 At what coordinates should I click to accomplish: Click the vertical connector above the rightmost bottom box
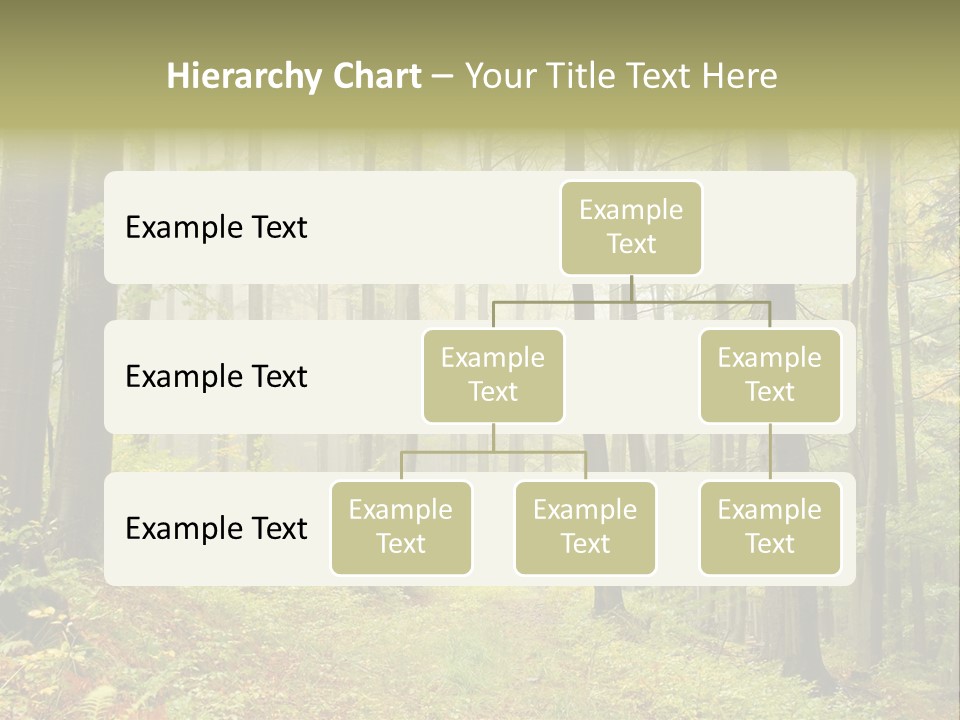(770, 450)
